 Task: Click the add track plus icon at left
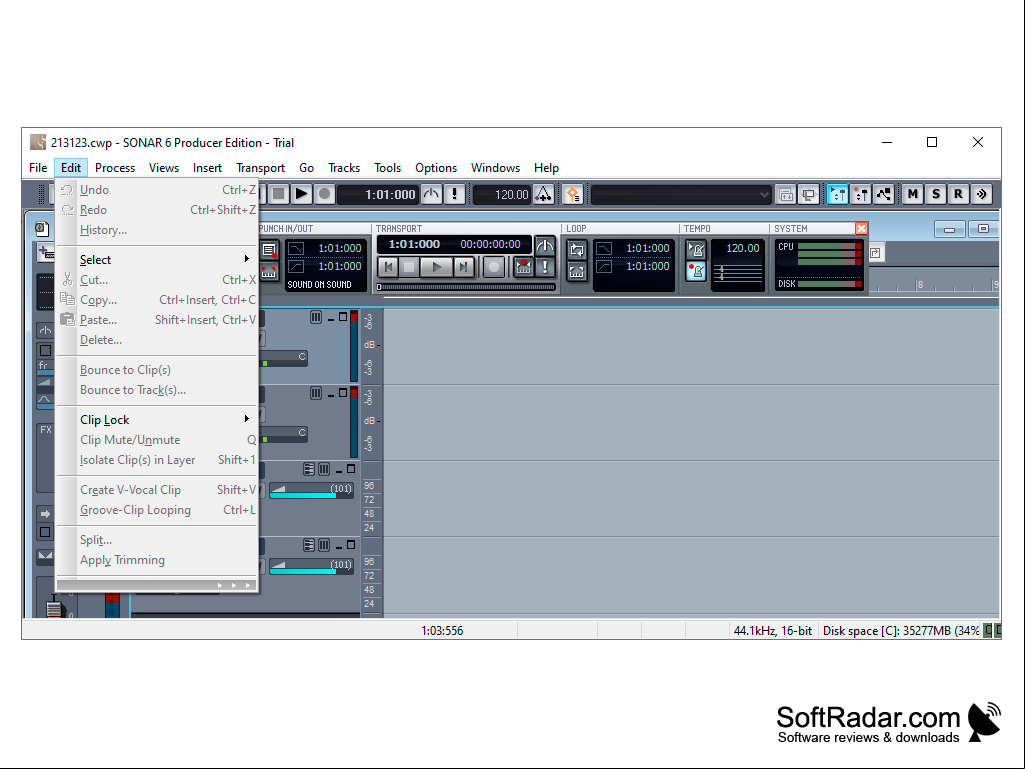pos(45,252)
